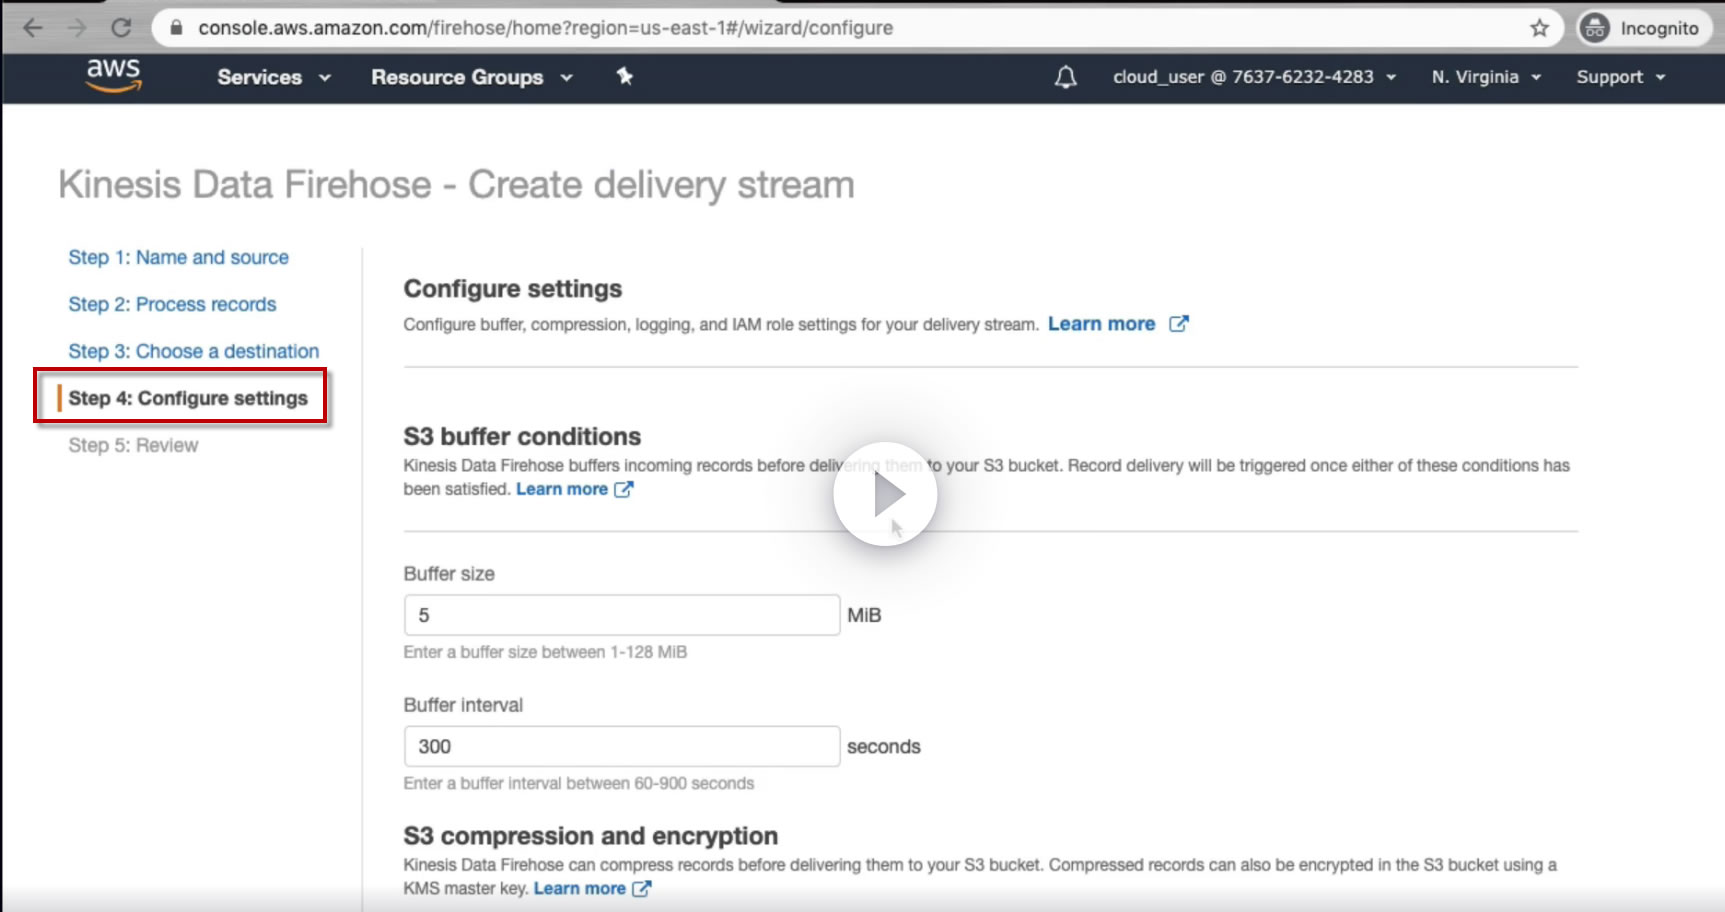The image size is (1725, 912).
Task: Click the 'Enter a buffer size between 1-128 MiB' hint
Action: (545, 652)
